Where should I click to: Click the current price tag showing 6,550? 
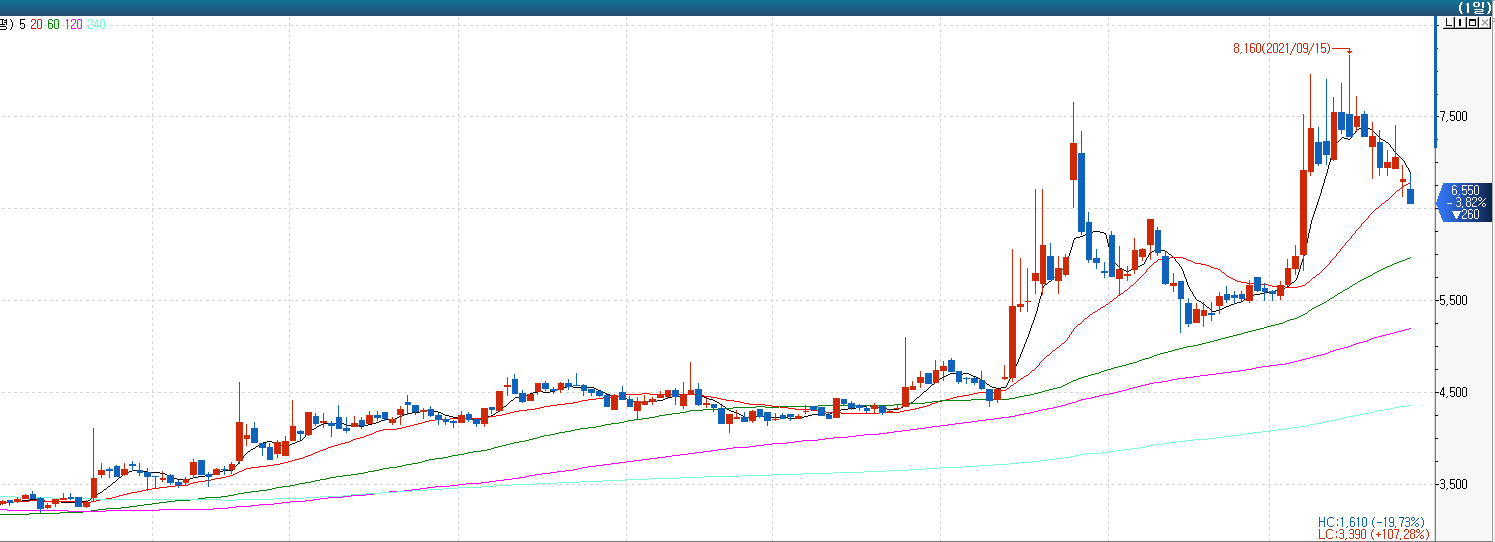pyautogui.click(x=1465, y=190)
